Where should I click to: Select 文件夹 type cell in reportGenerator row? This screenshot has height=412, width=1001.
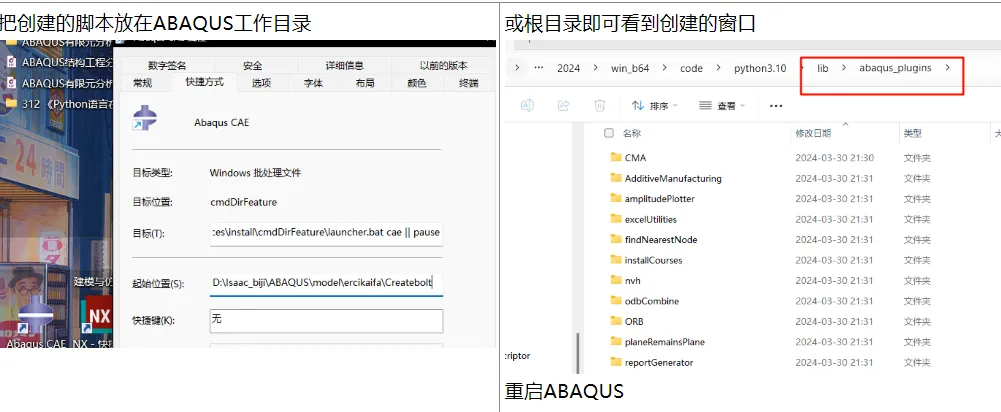coord(917,362)
